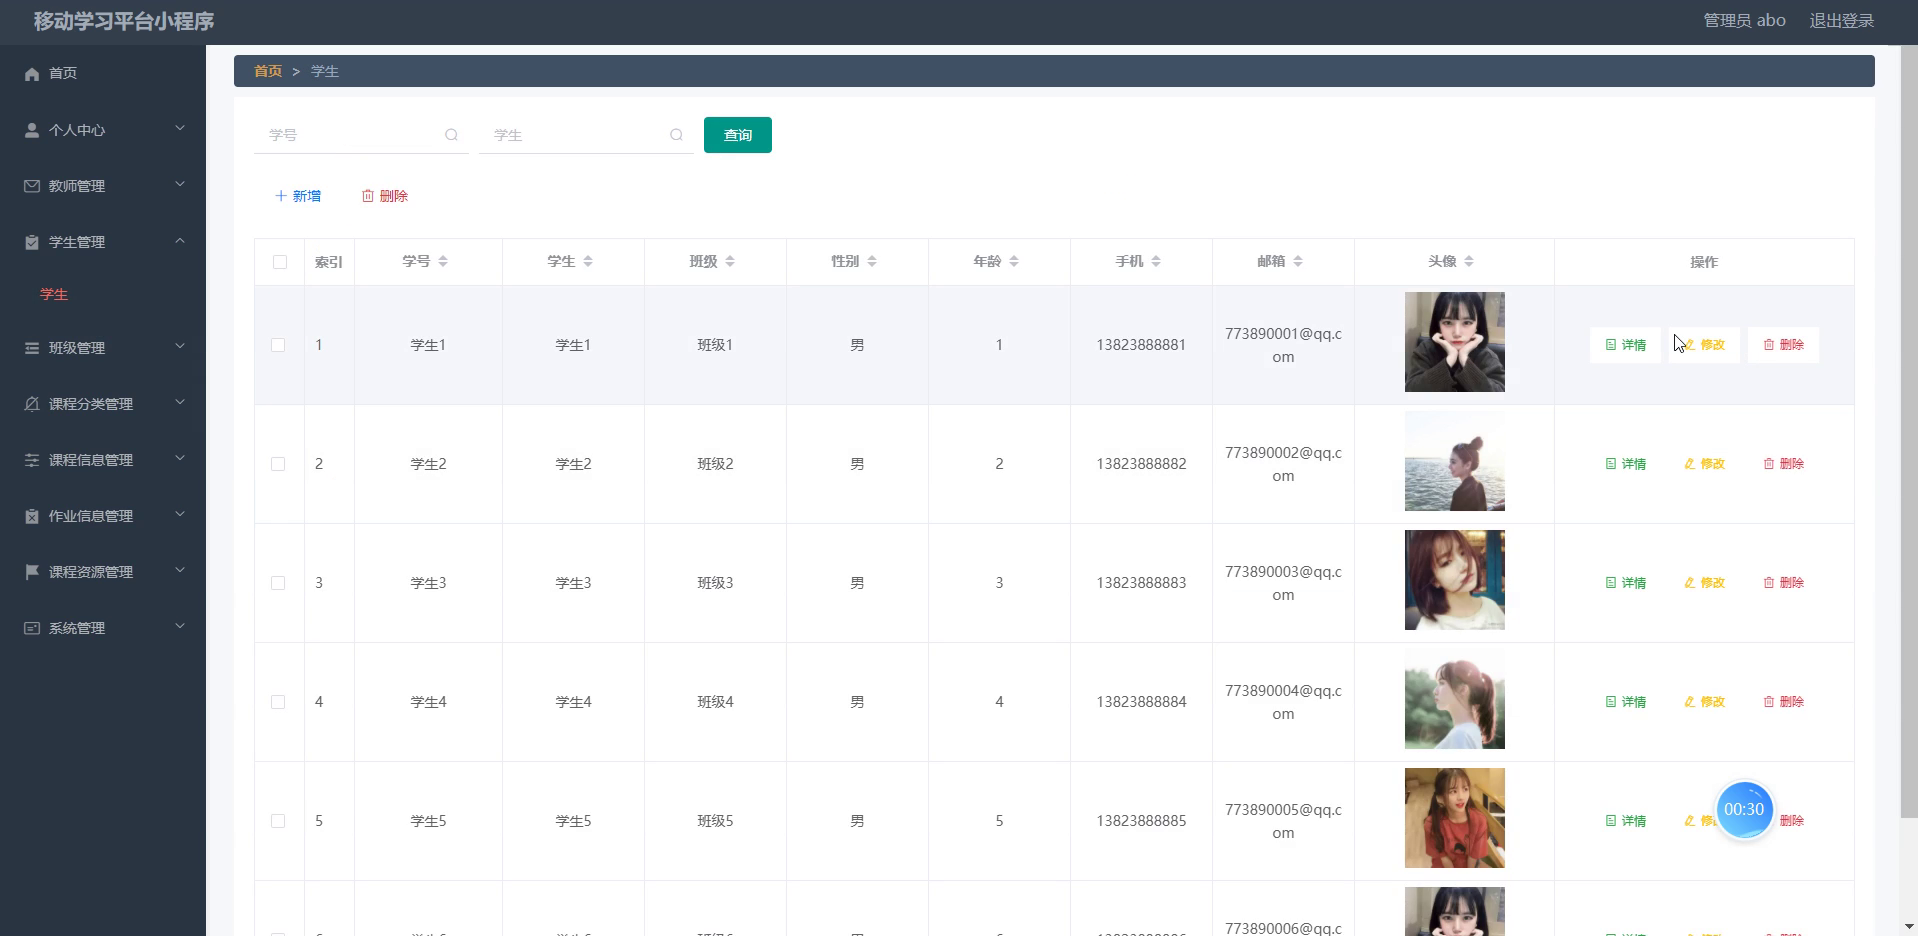The height and width of the screenshot is (936, 1918).
Task: Check the row for 学生4
Action: coord(278,702)
